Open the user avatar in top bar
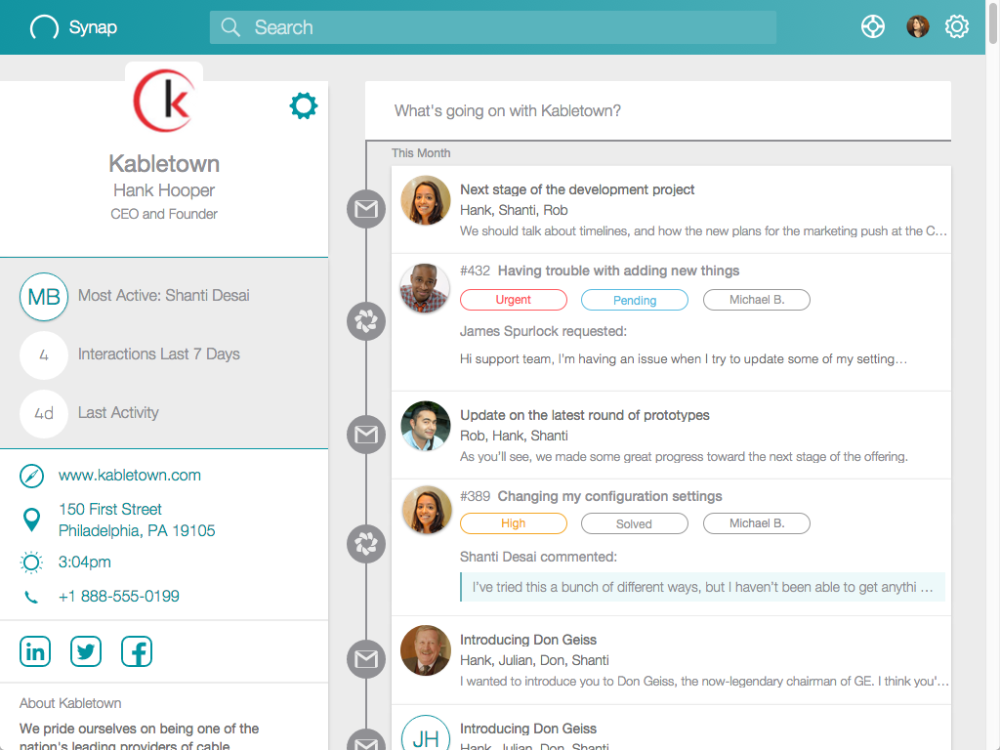1000x750 pixels. coord(918,27)
